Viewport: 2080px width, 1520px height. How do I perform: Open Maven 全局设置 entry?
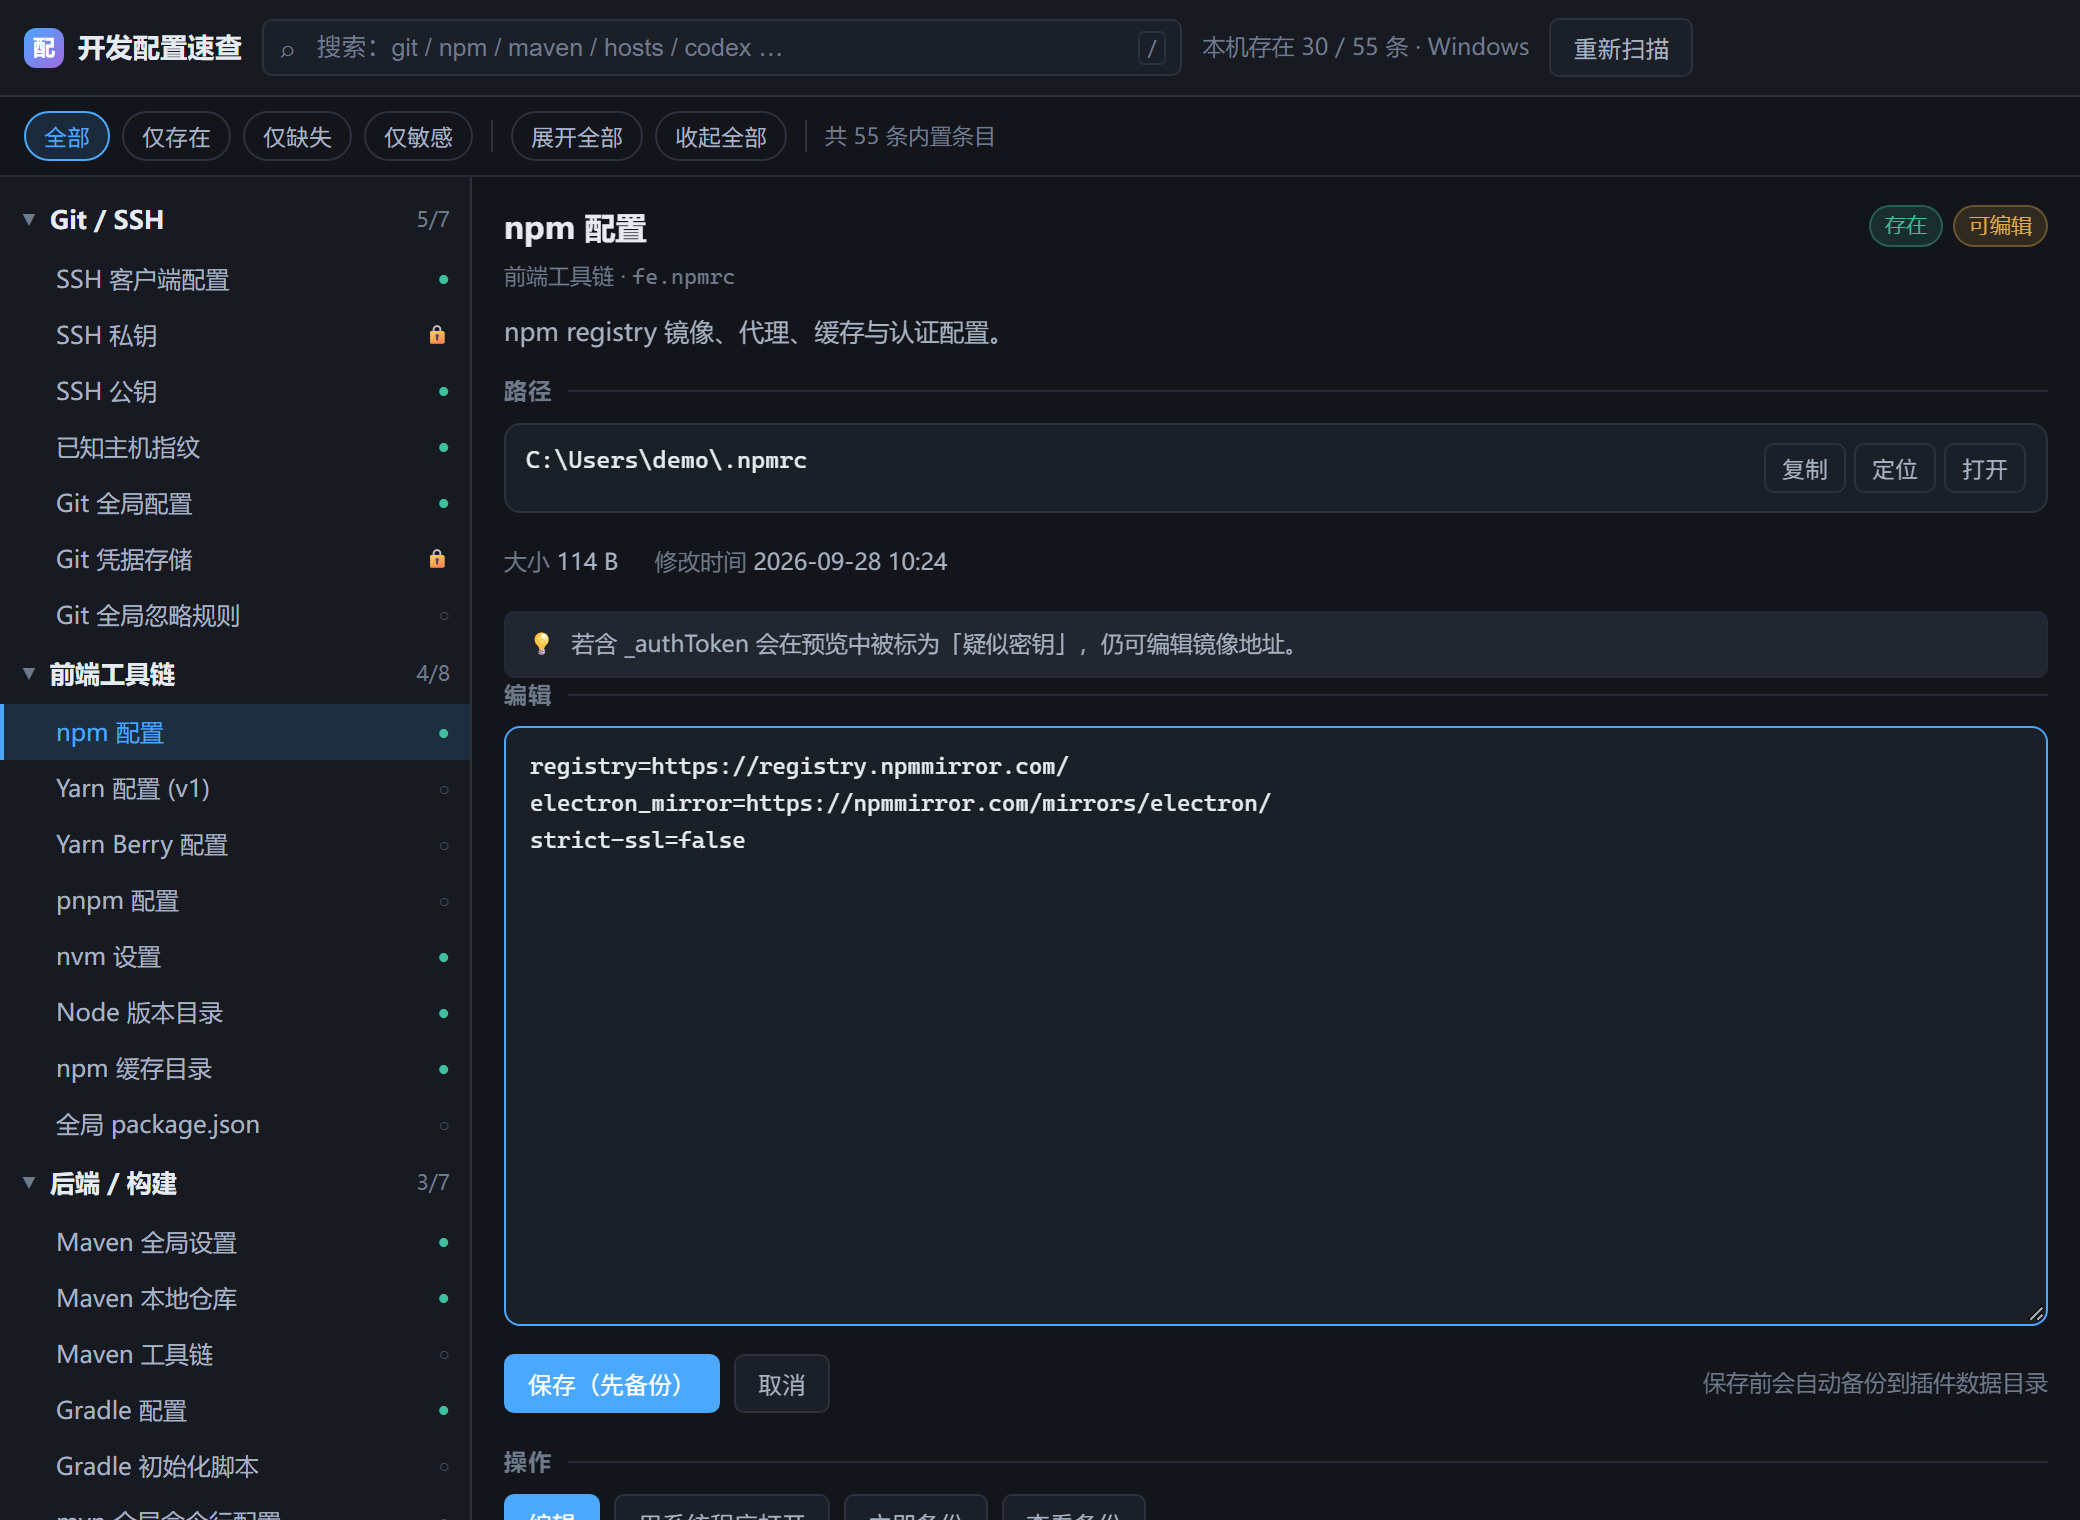[x=235, y=1243]
